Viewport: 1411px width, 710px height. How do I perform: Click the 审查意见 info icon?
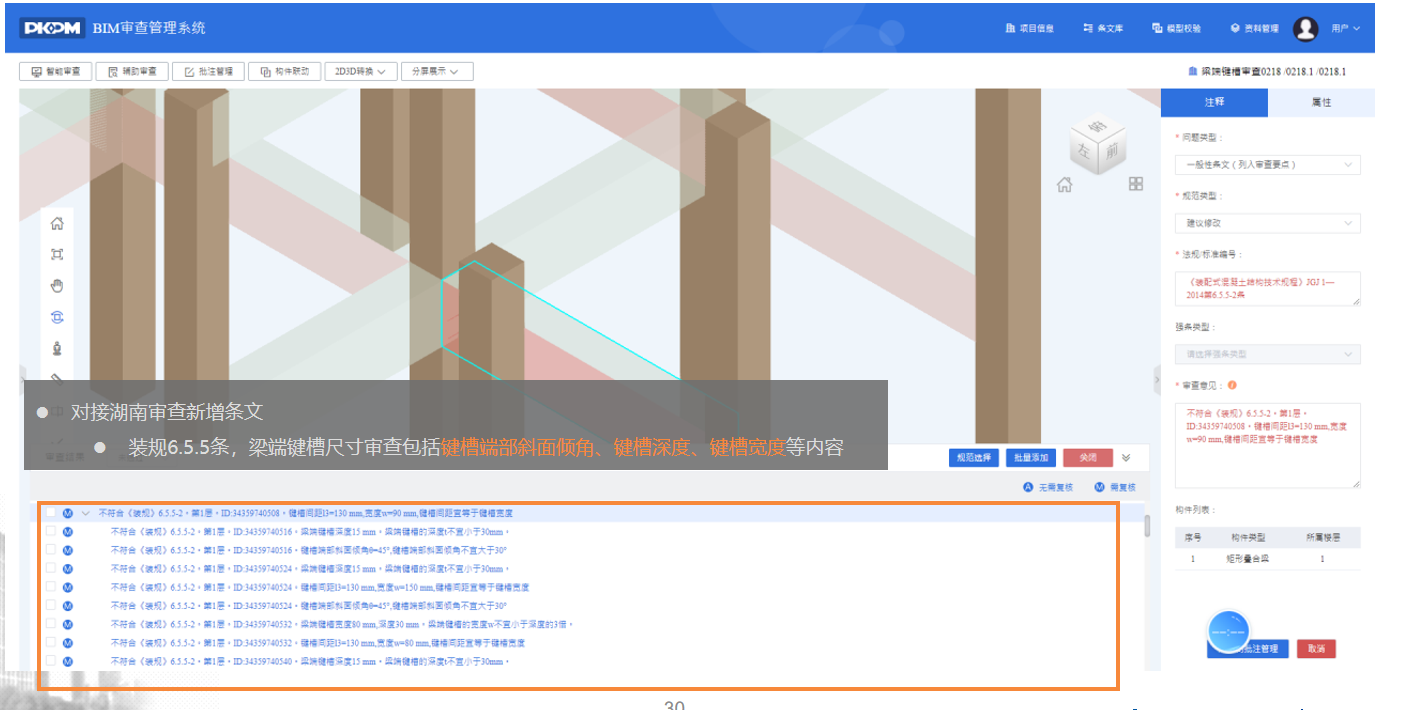pyautogui.click(x=1232, y=385)
